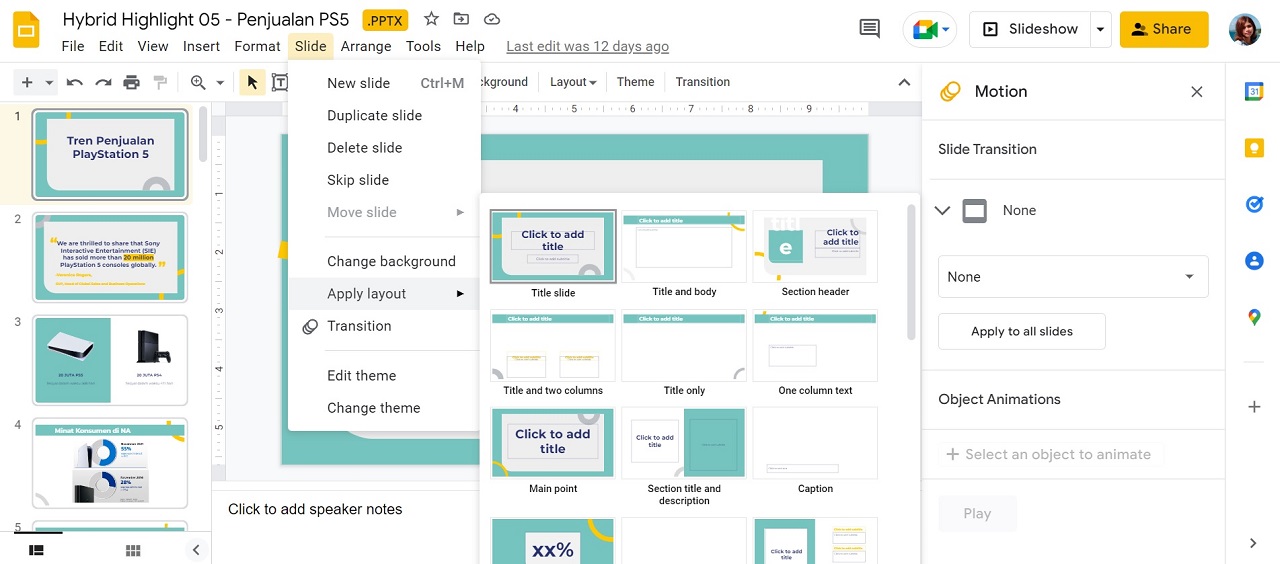Select Change theme menu entry
The width and height of the screenshot is (1280, 564).
pos(373,408)
